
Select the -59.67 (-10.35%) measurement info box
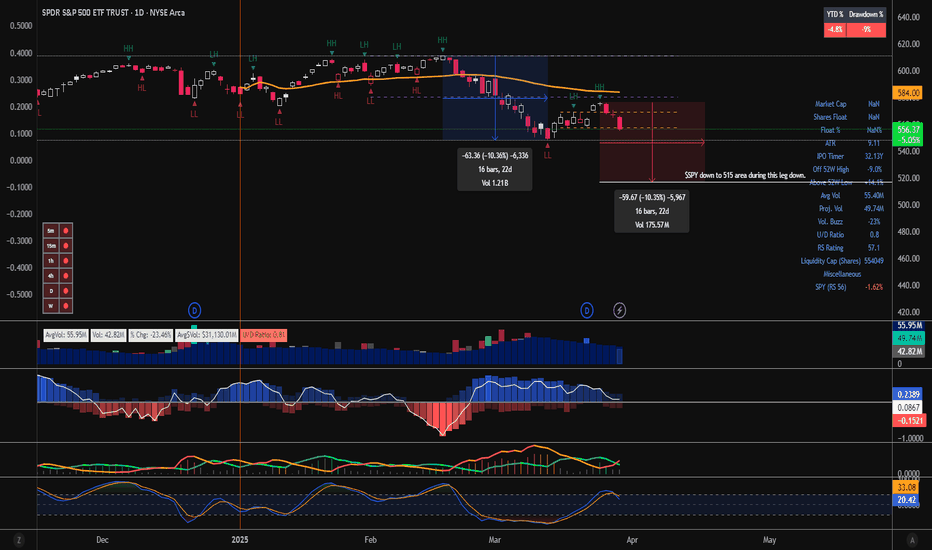652,211
